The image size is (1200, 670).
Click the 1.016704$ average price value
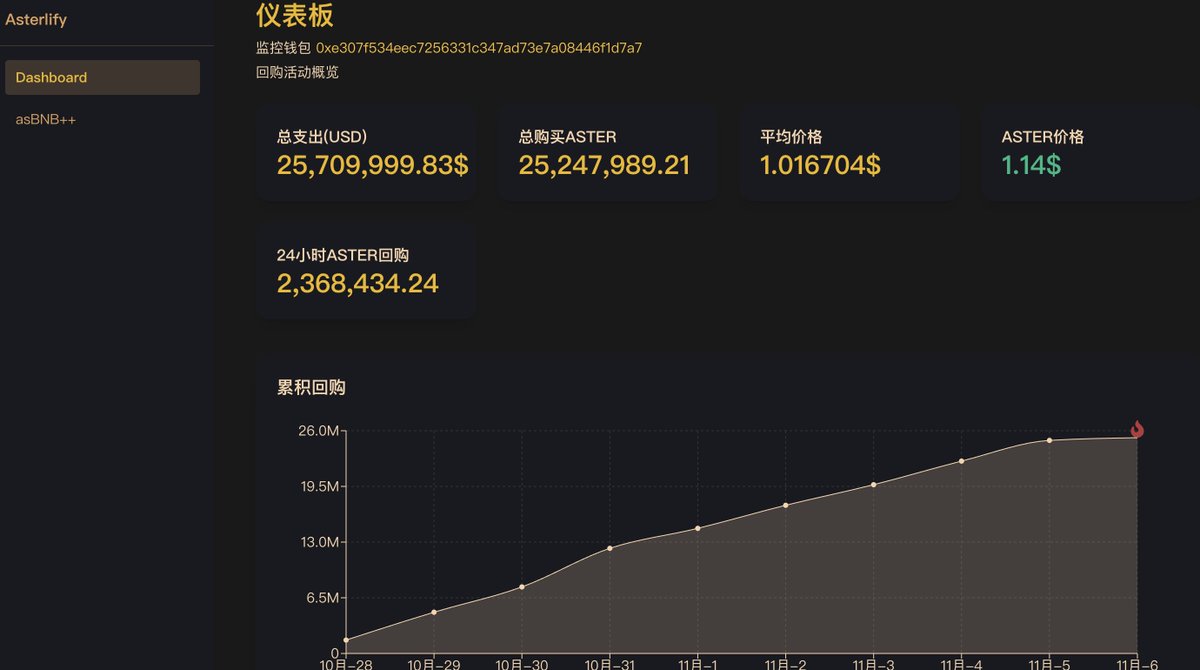pyautogui.click(x=820, y=165)
